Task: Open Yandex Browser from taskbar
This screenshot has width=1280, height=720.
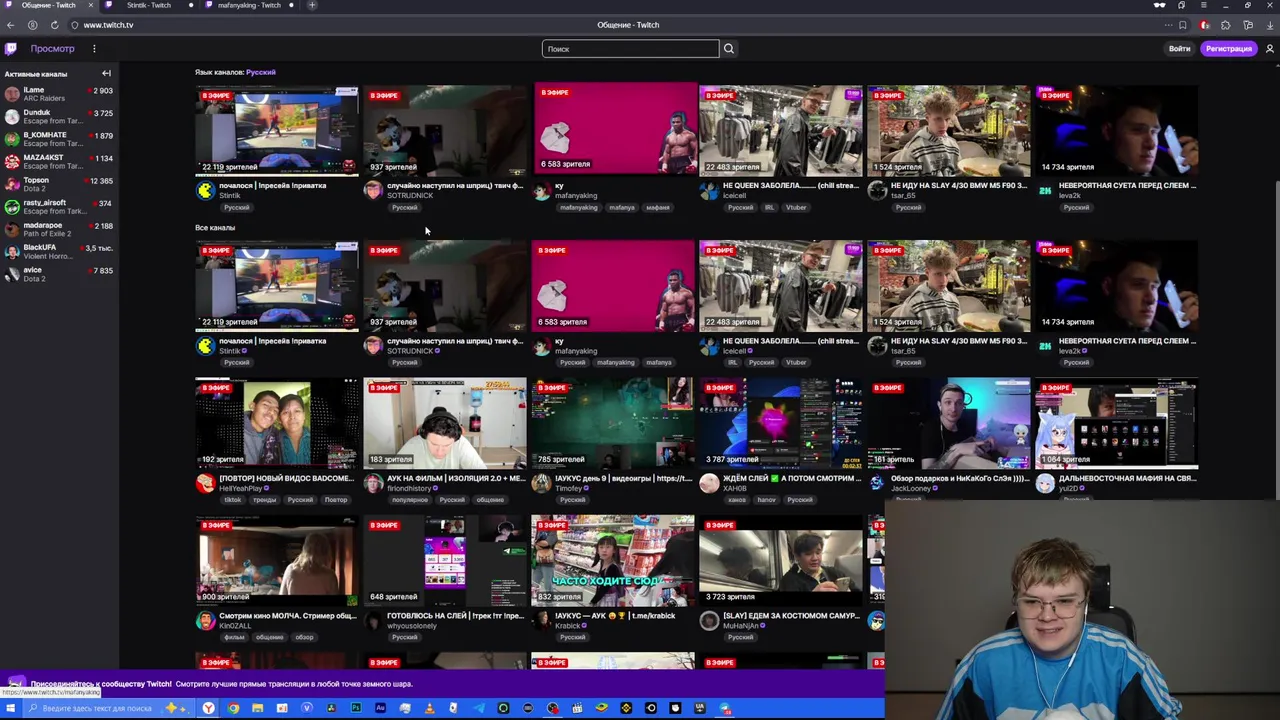Action: [208, 708]
